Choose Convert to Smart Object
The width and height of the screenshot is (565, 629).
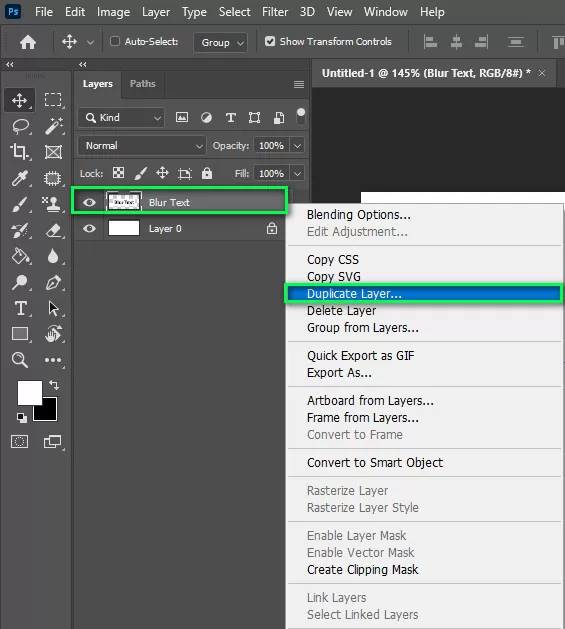pyautogui.click(x=375, y=463)
